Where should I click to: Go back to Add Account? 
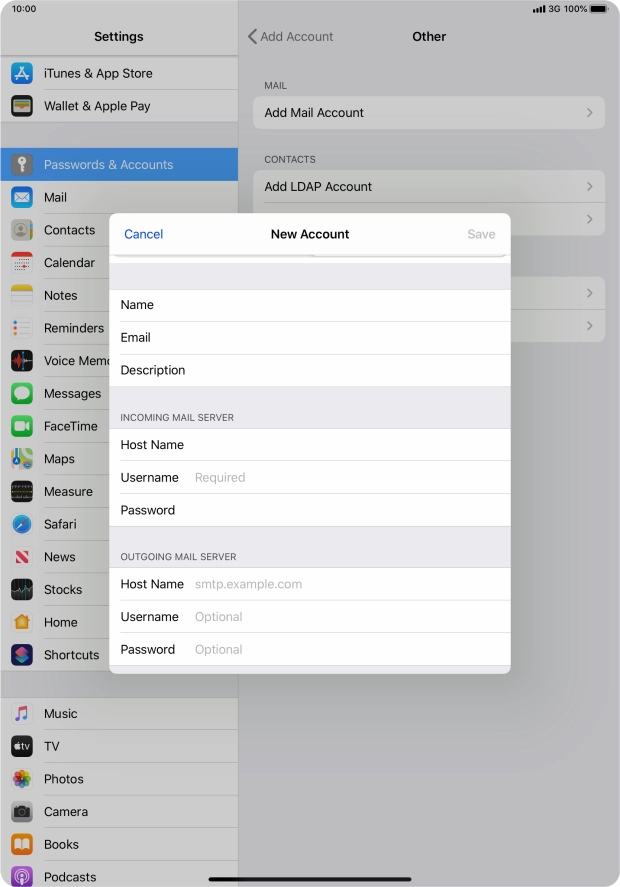coord(291,36)
